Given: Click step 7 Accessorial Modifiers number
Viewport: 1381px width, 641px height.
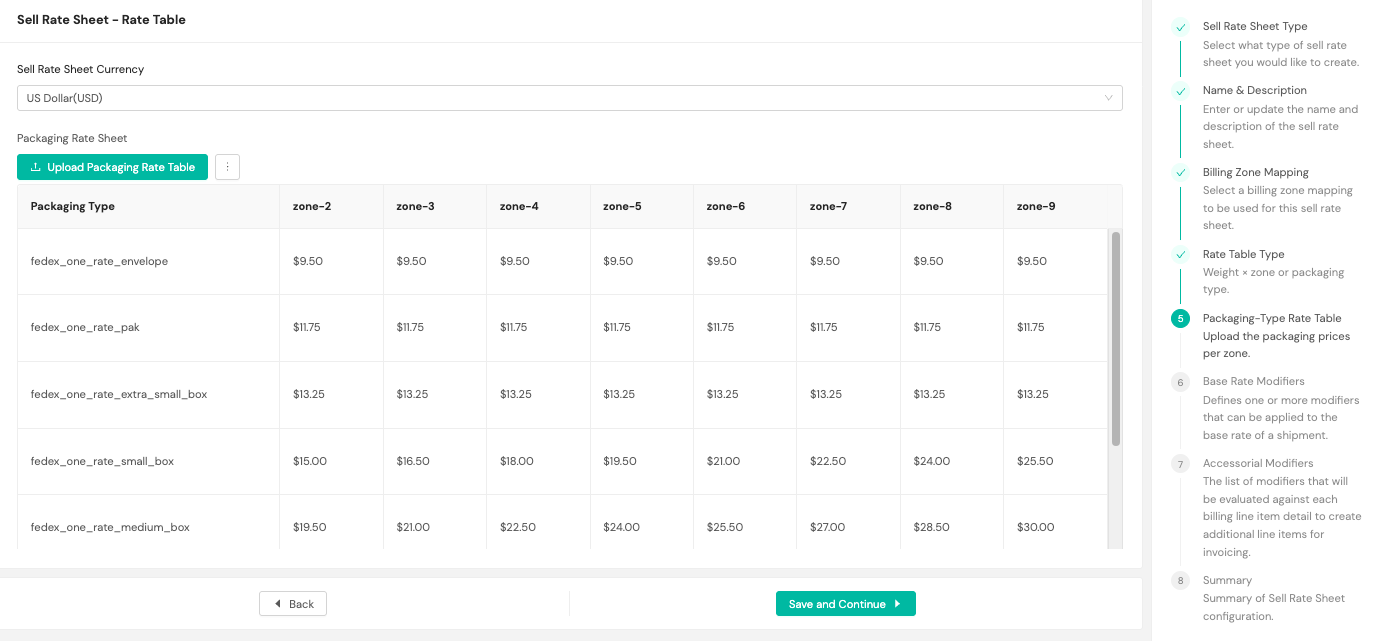Looking at the screenshot, I should click(x=1180, y=464).
